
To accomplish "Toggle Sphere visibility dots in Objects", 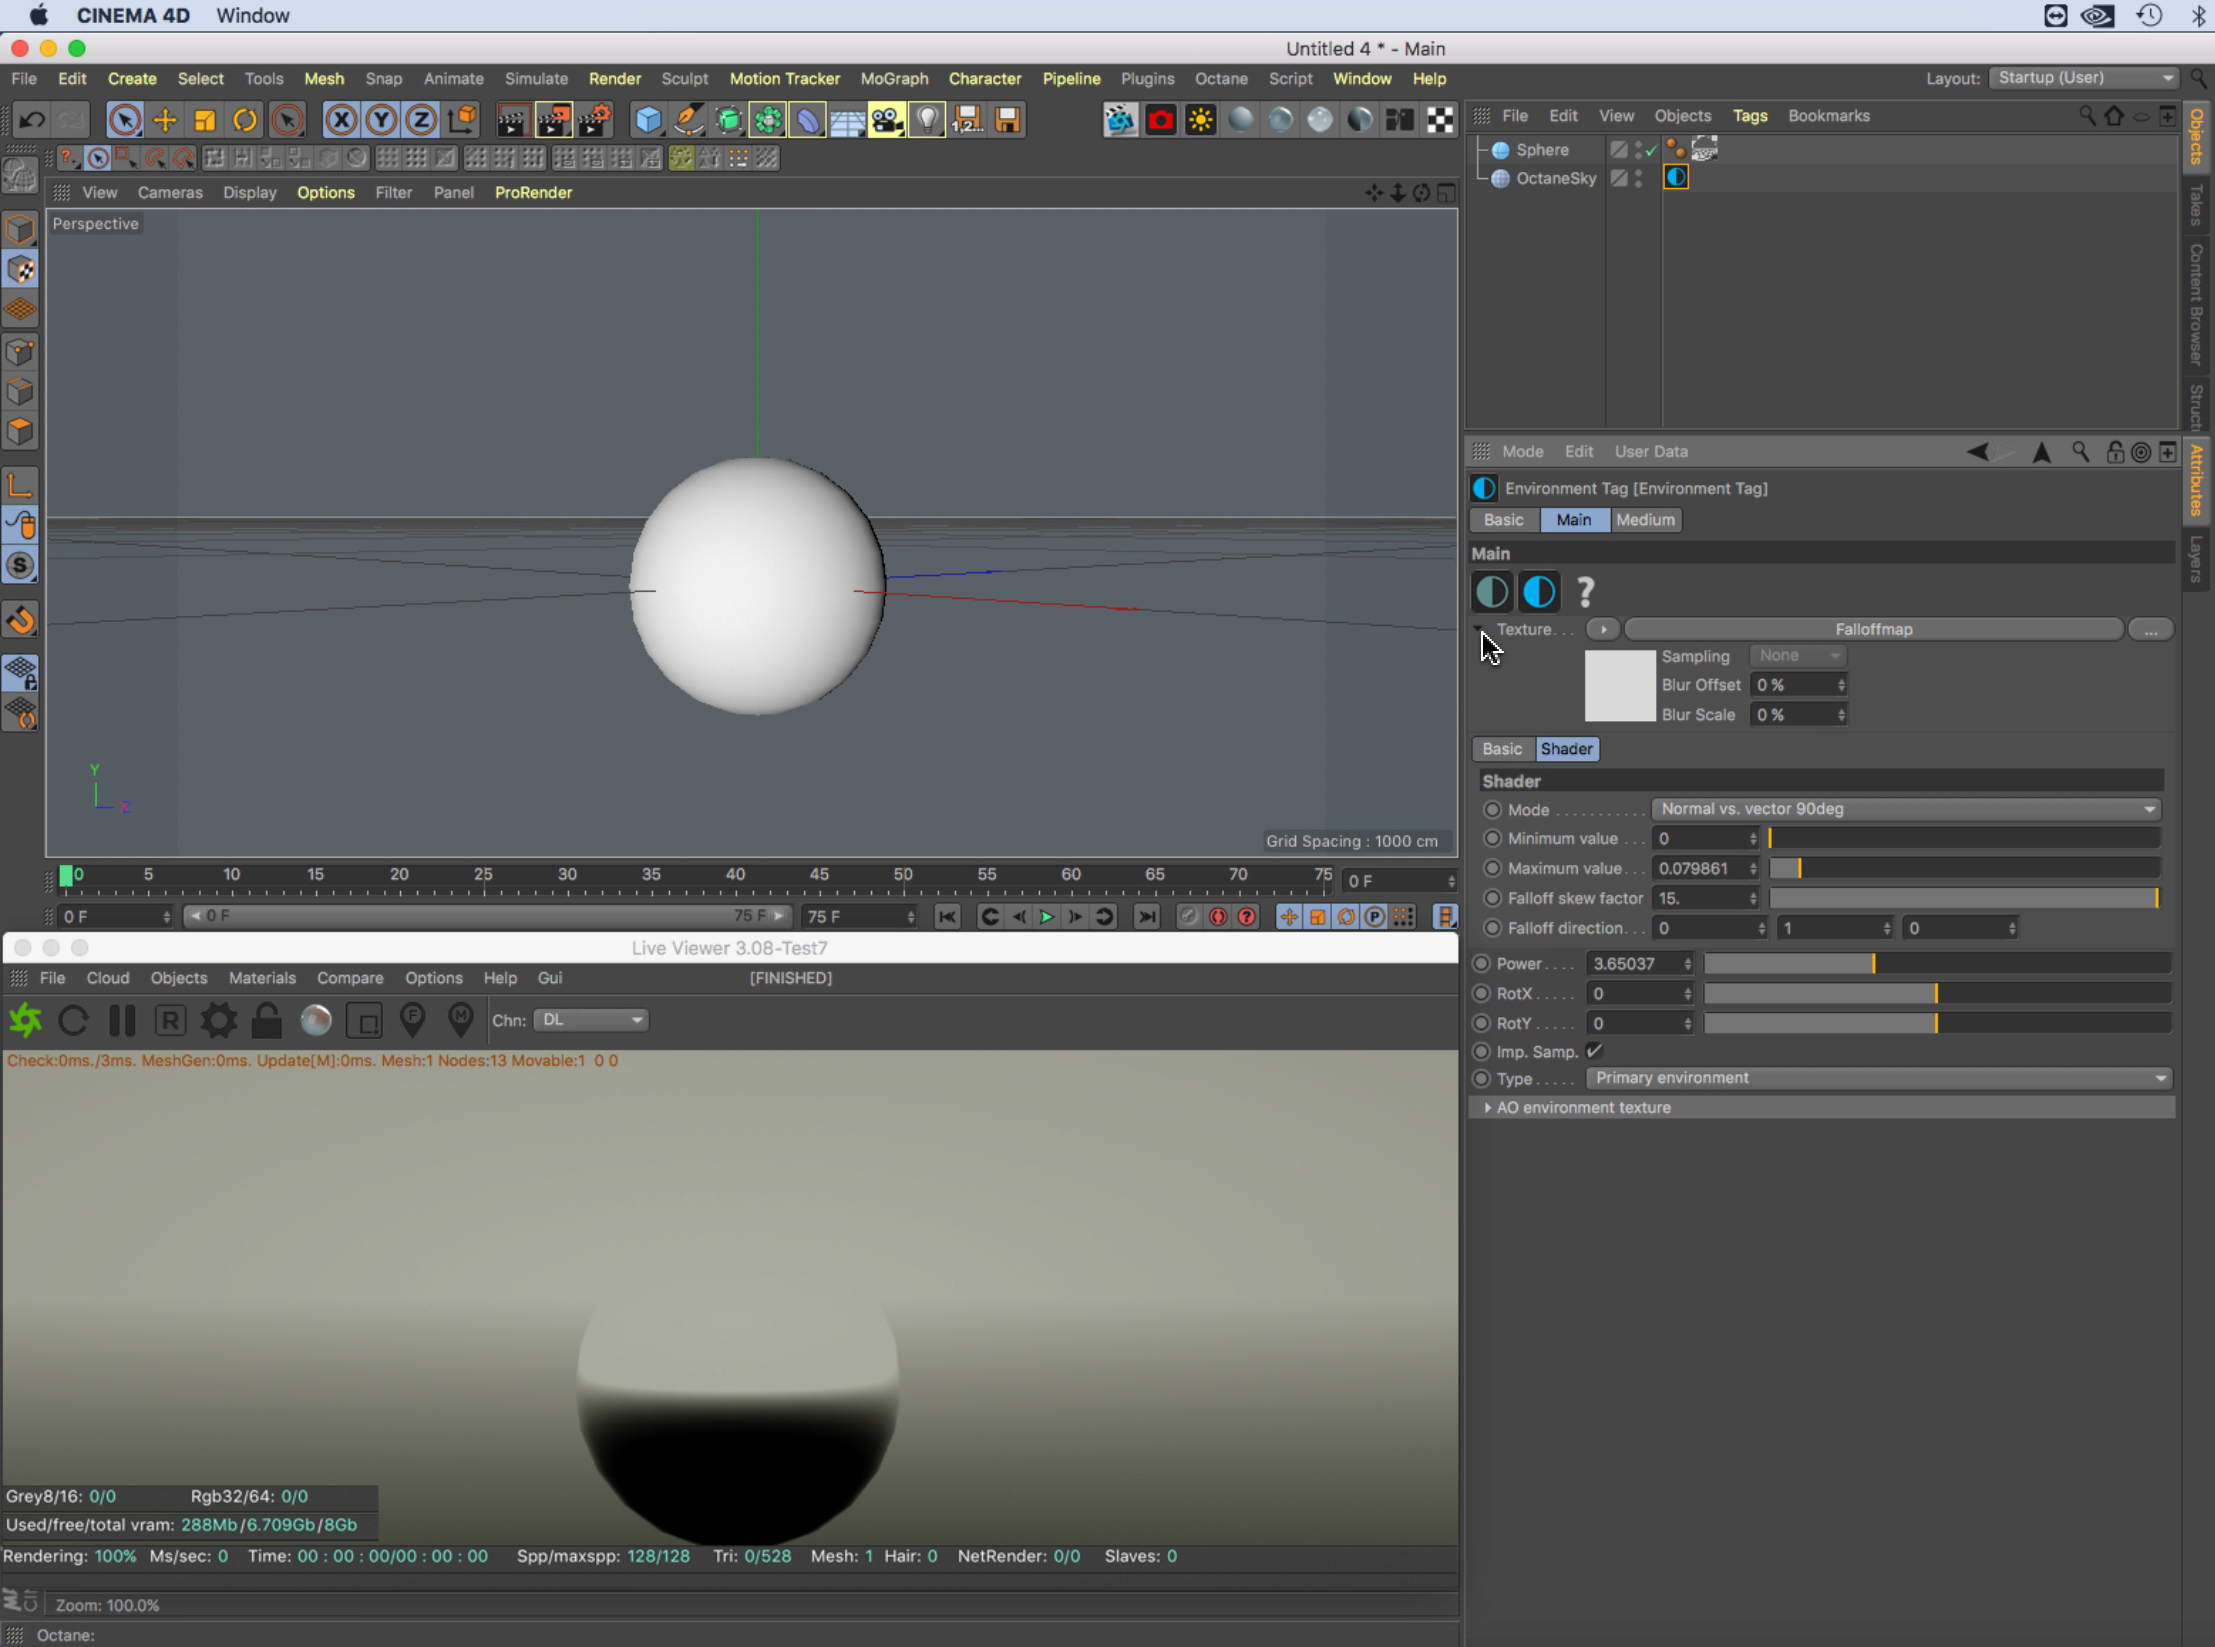I will click(1638, 150).
